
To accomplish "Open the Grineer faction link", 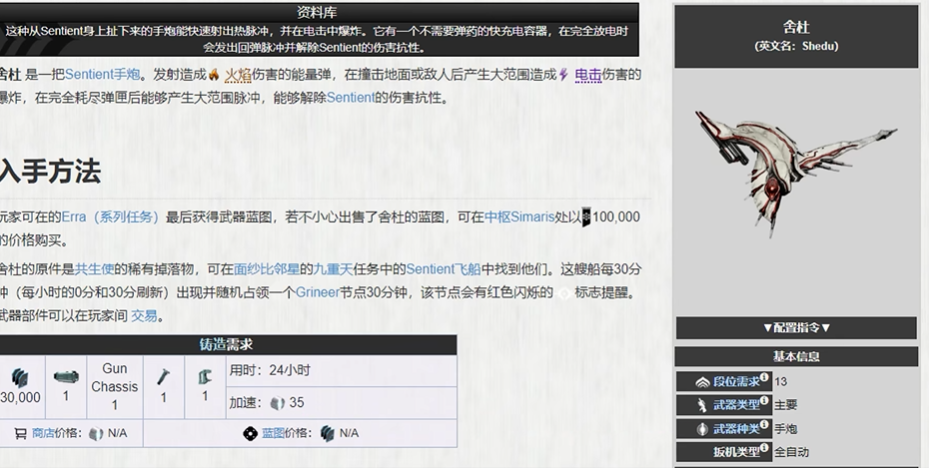I will coord(318,292).
